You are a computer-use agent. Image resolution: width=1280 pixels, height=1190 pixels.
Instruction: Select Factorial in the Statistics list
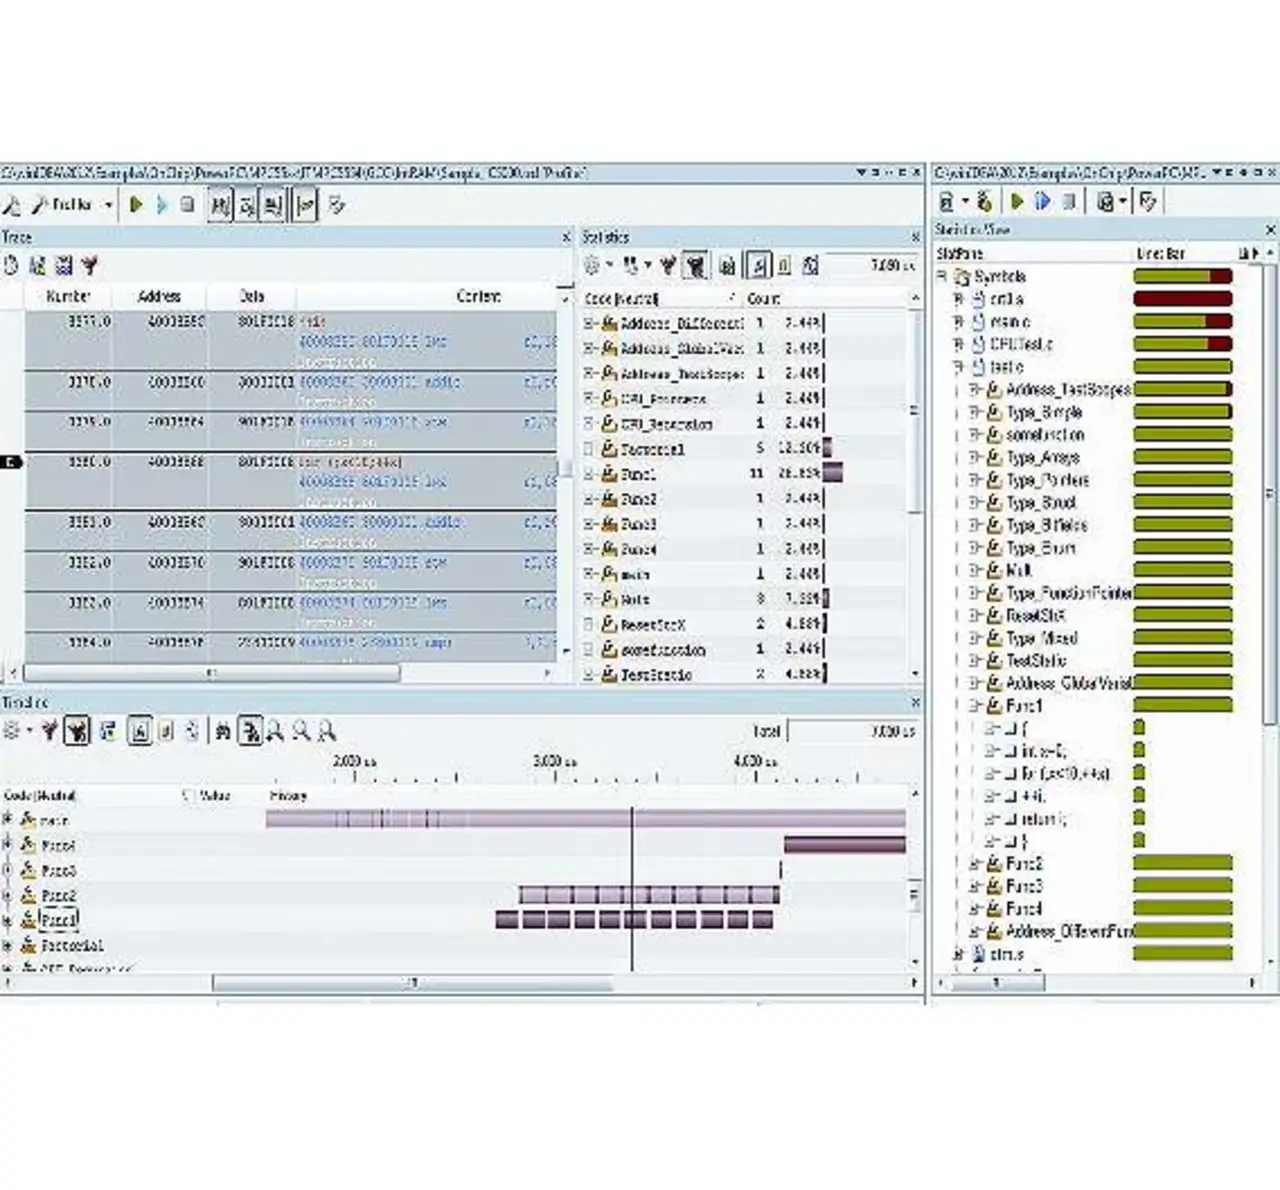[x=652, y=449]
